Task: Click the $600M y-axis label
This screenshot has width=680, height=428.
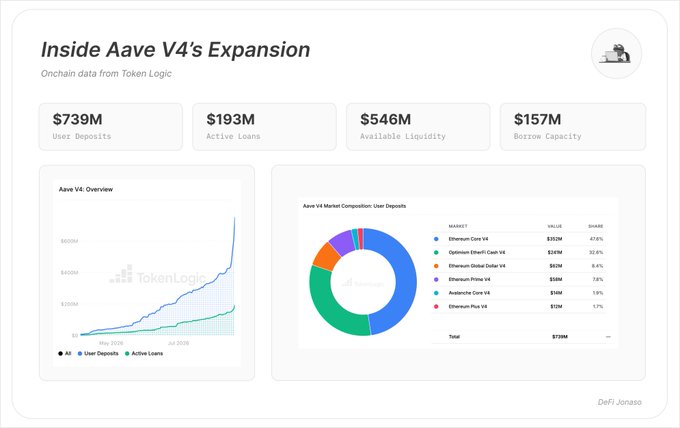Action: (69, 241)
